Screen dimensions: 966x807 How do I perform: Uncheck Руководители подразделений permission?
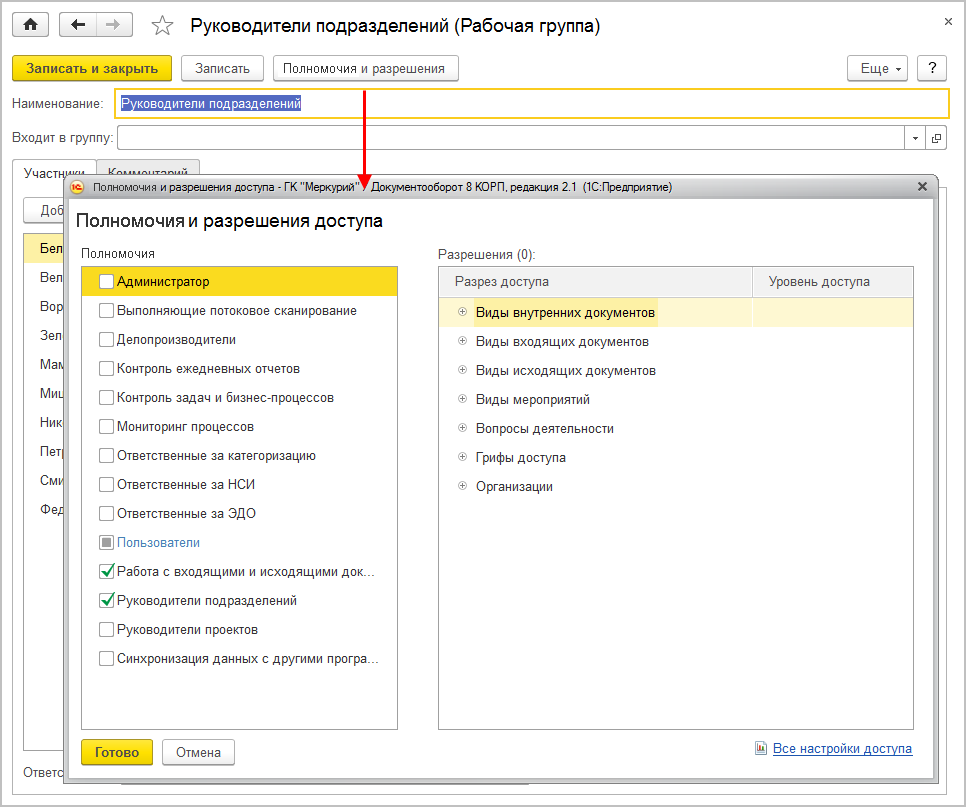click(107, 600)
